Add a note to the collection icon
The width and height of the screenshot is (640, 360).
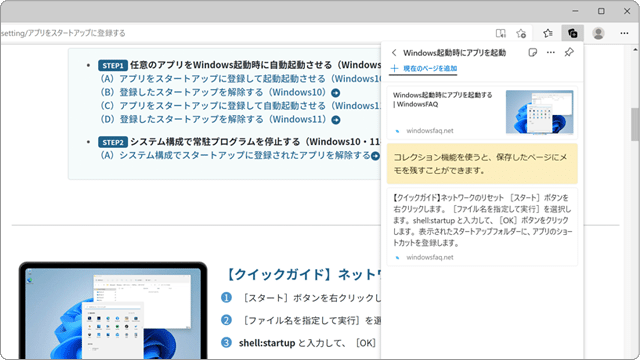pyautogui.click(x=532, y=52)
